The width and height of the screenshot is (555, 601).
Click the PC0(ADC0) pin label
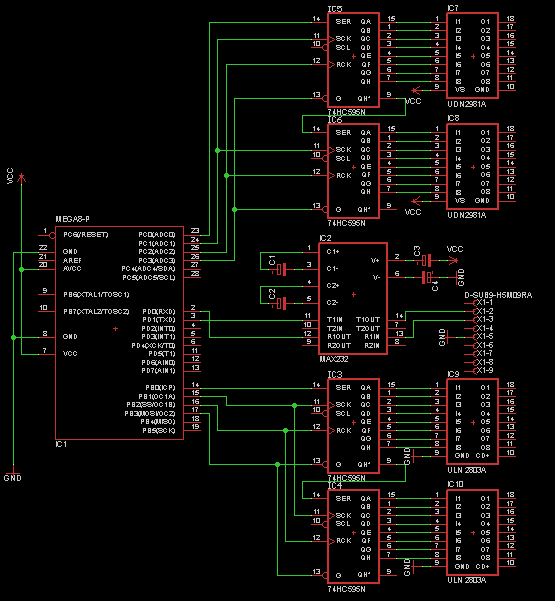click(x=157, y=235)
